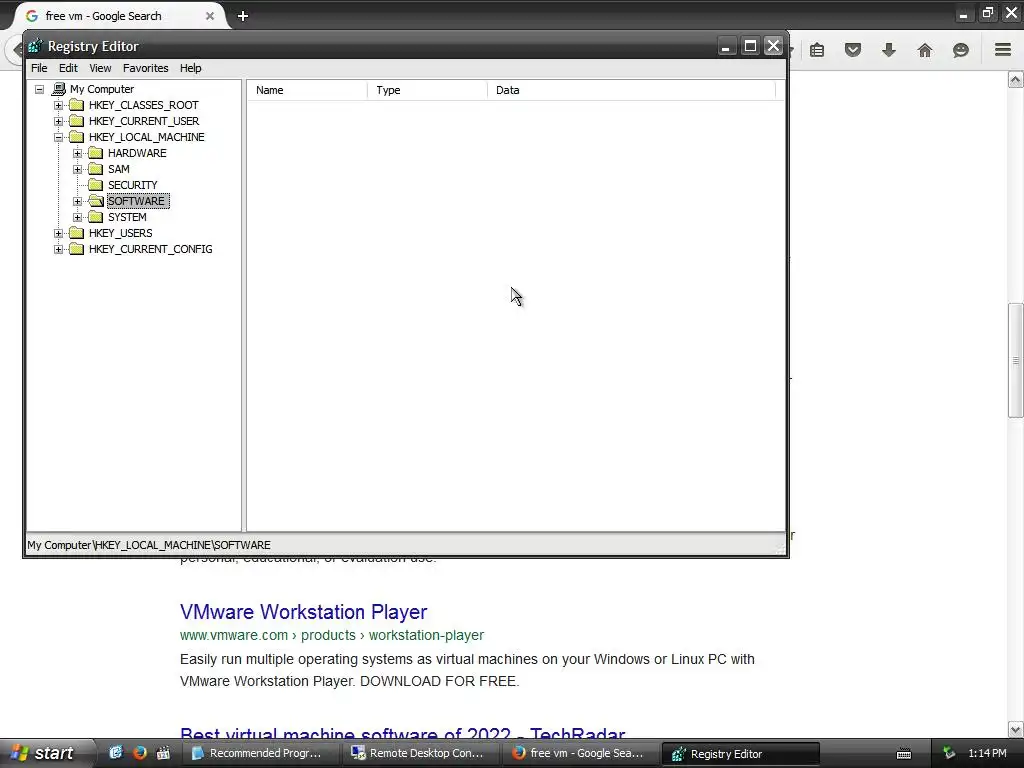Click the Registry Editor title bar icon
Screen dimensions: 1024x768
coord(35,46)
